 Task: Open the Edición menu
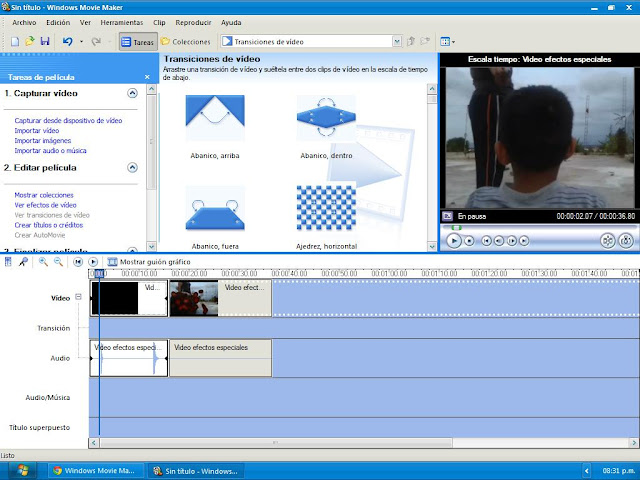[58, 22]
